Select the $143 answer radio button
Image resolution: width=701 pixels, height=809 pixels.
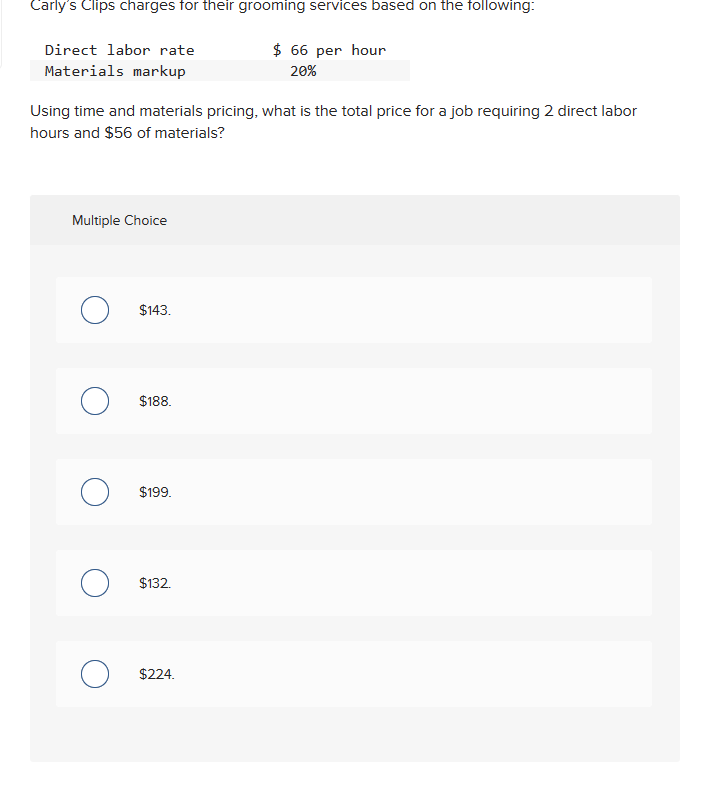coord(95,310)
